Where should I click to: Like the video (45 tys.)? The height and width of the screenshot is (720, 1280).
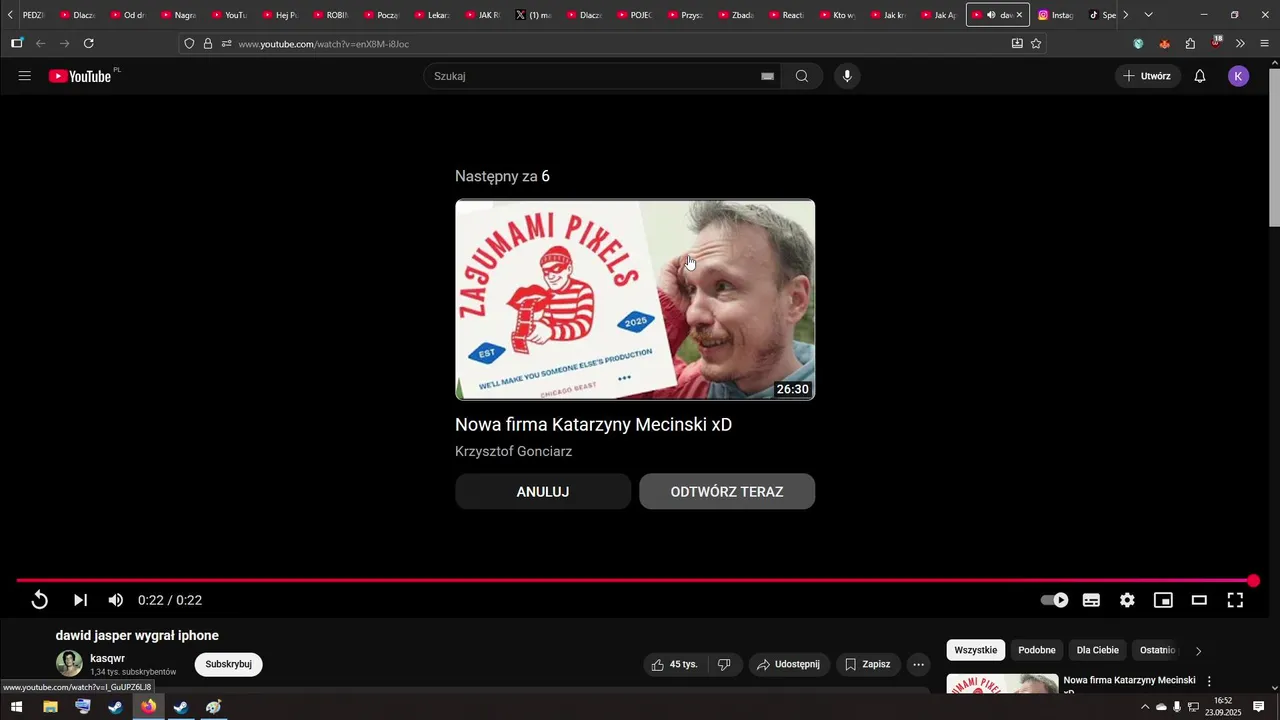[x=675, y=664]
